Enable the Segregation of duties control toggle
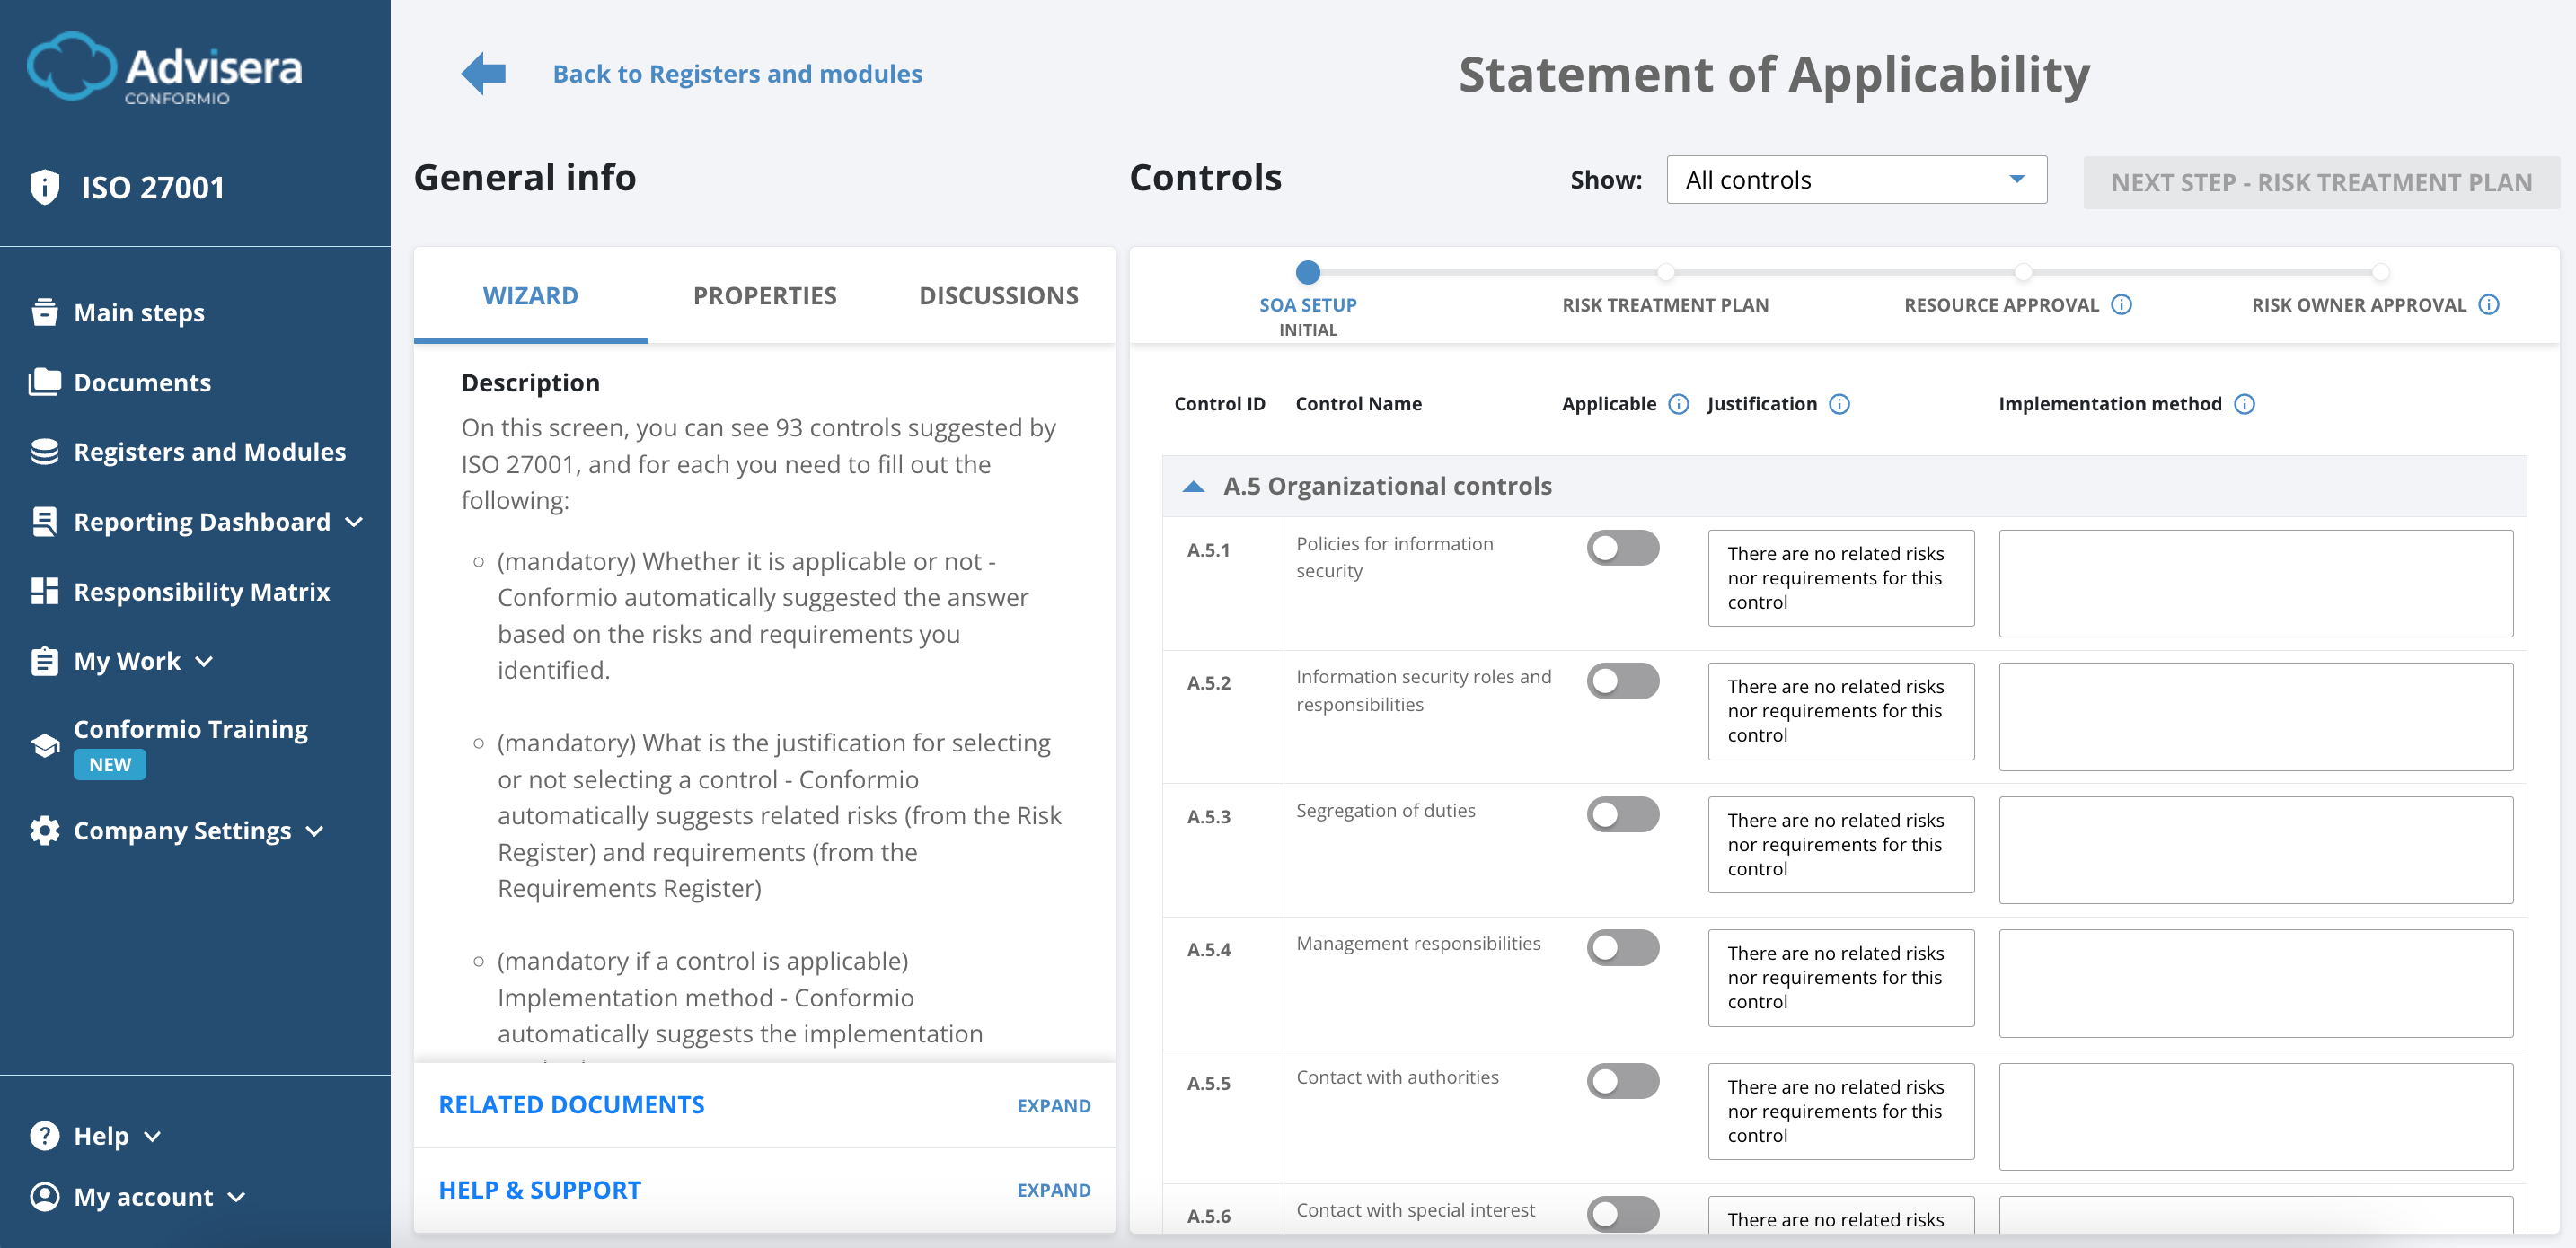This screenshot has width=2576, height=1248. click(1623, 814)
